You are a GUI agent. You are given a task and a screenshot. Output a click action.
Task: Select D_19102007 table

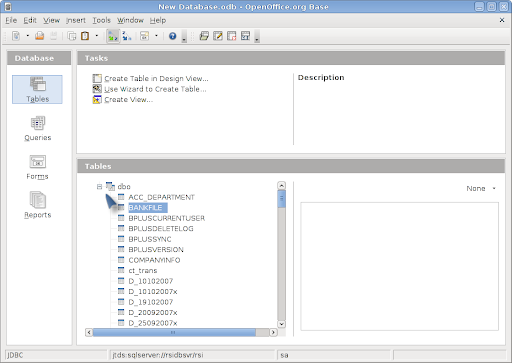151,302
